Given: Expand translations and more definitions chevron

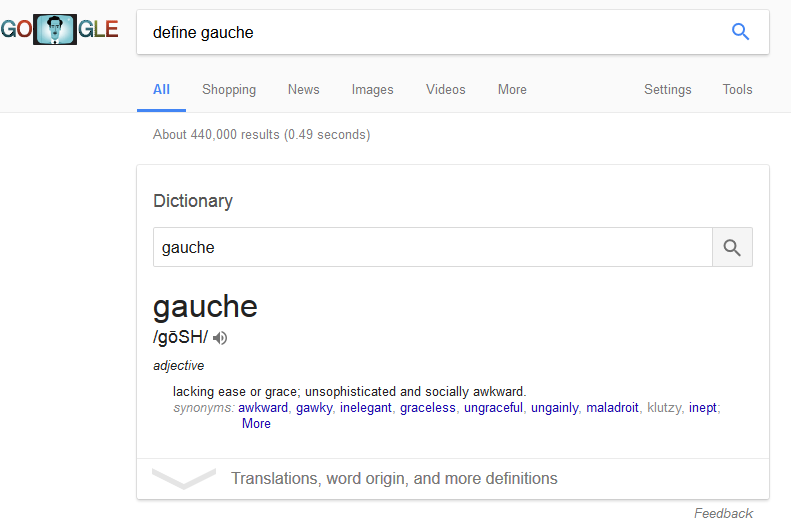Looking at the screenshot, I should [183, 478].
